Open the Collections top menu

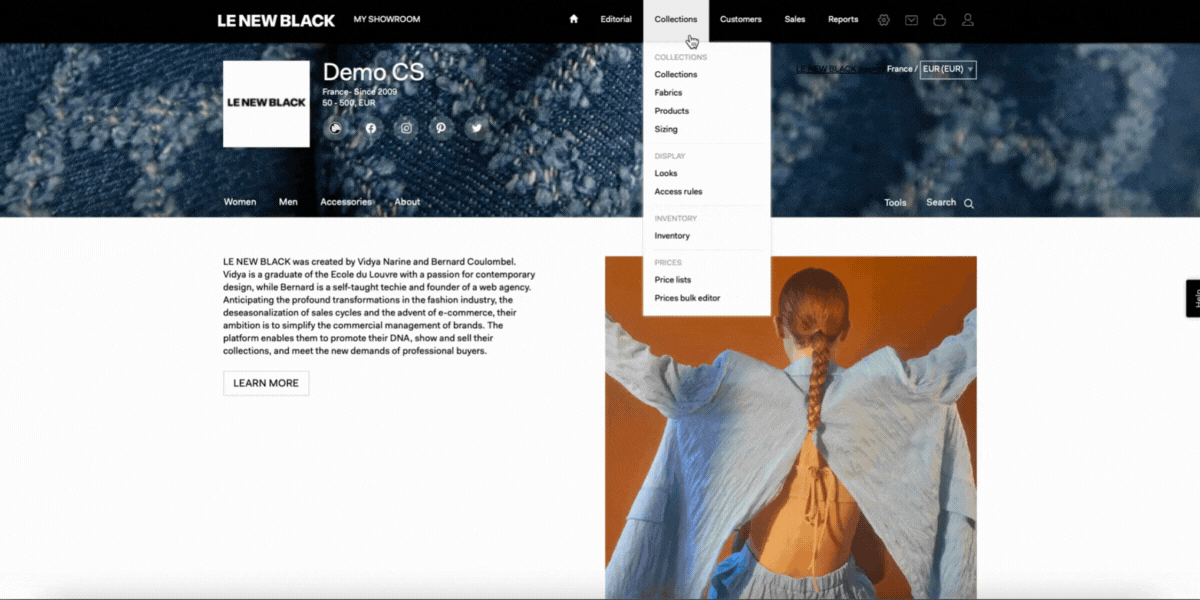pos(676,20)
